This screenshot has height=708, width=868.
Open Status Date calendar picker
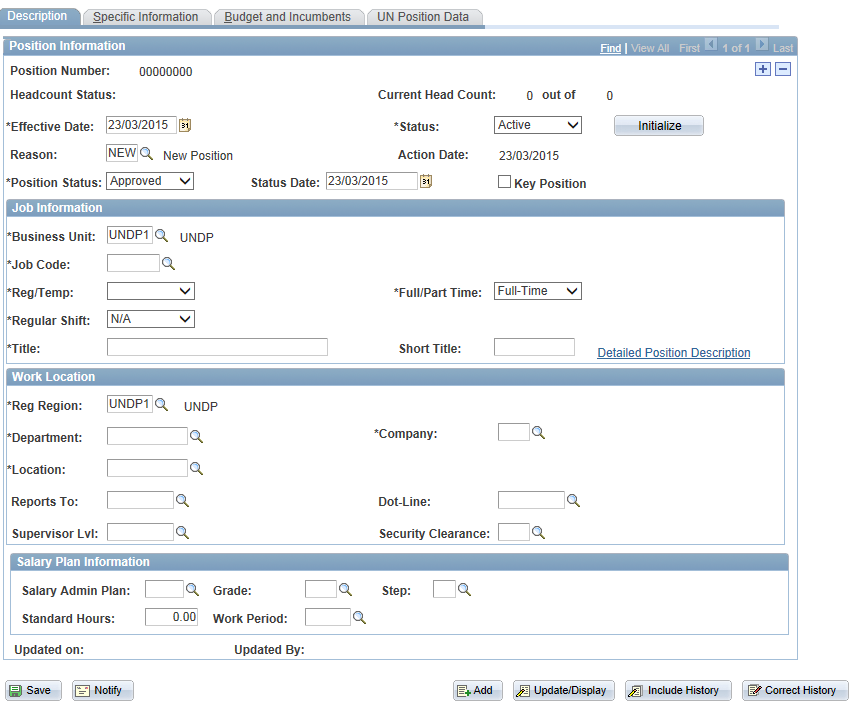click(426, 181)
